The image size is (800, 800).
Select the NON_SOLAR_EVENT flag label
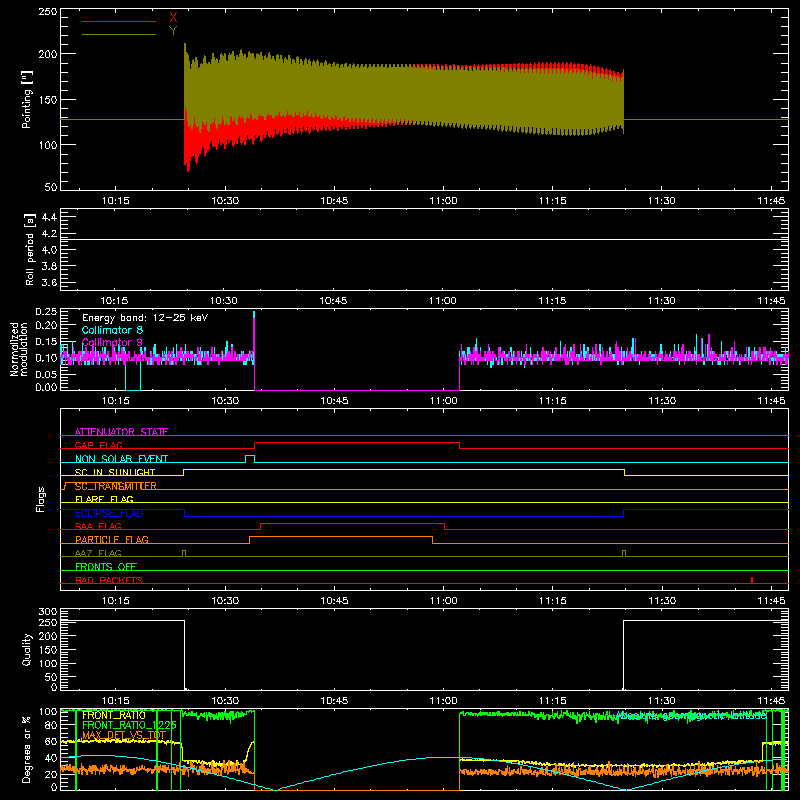[121, 459]
